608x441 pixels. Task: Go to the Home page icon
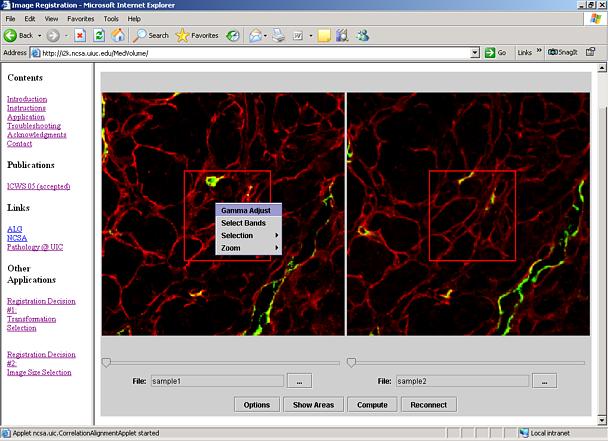118,35
